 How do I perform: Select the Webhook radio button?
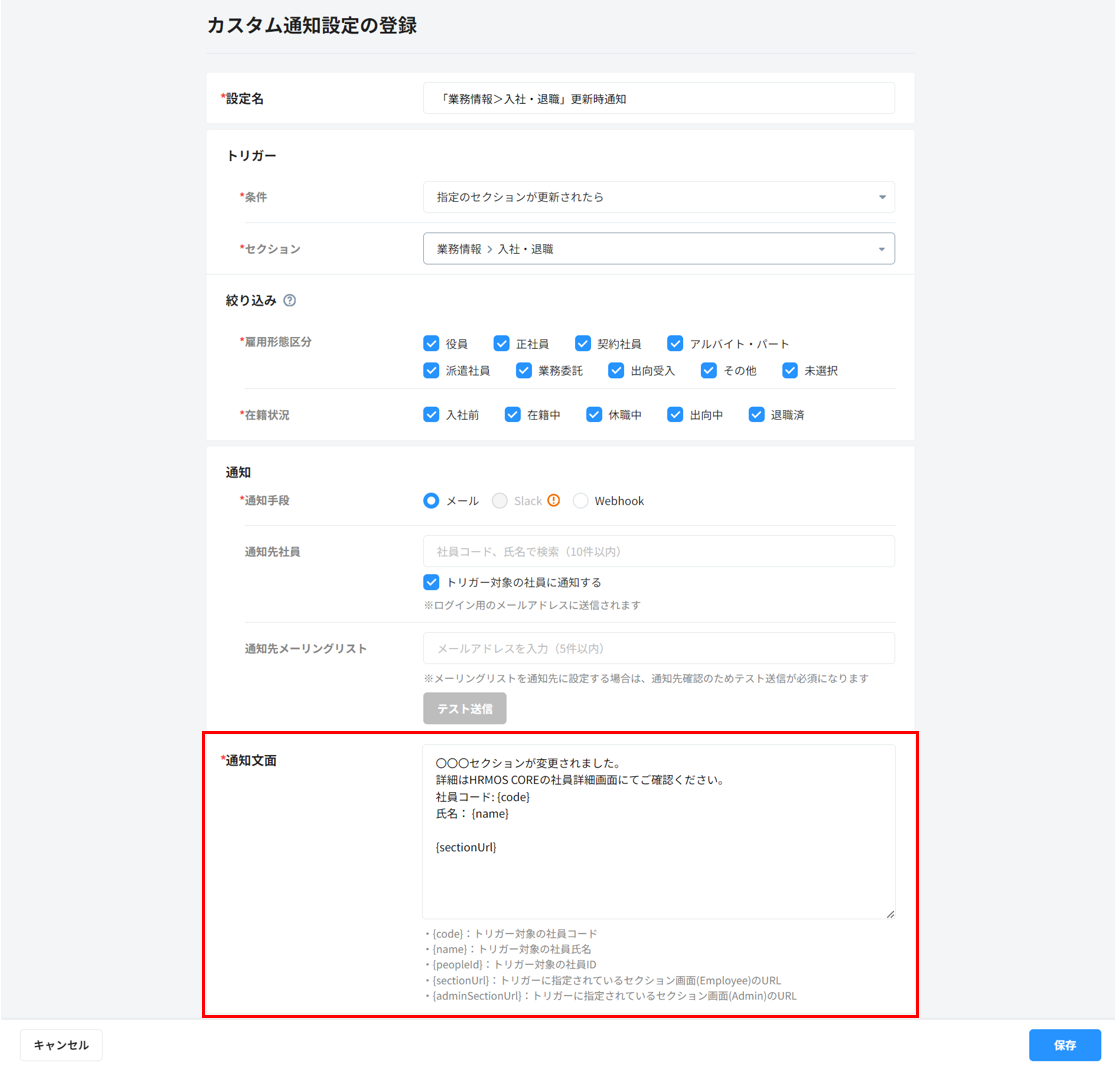point(581,501)
